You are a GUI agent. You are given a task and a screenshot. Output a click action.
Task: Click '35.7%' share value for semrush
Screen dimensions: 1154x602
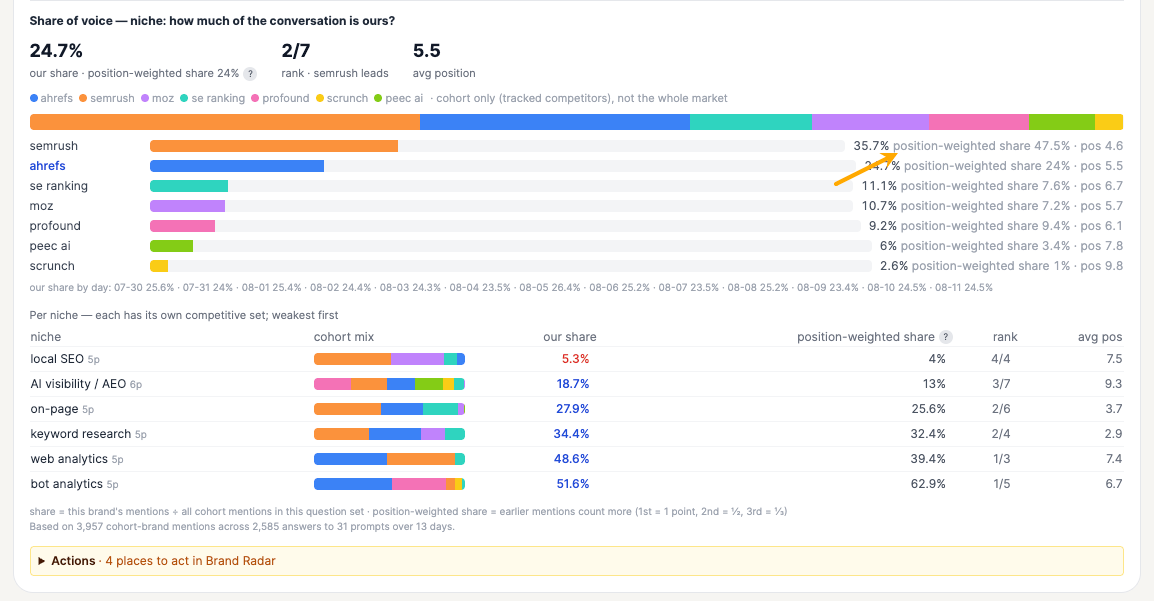click(x=871, y=146)
